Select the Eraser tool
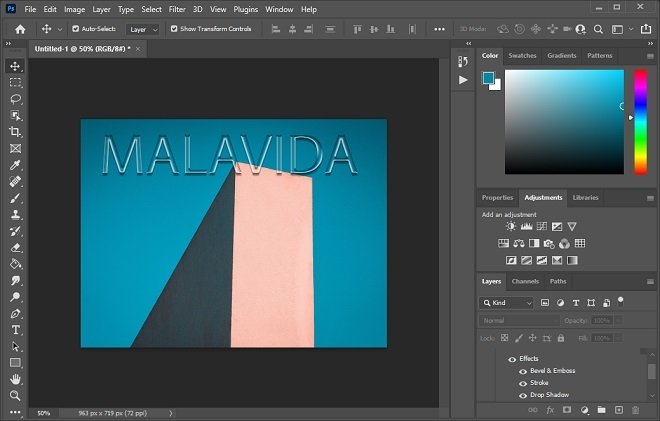This screenshot has width=660, height=421. 15,248
